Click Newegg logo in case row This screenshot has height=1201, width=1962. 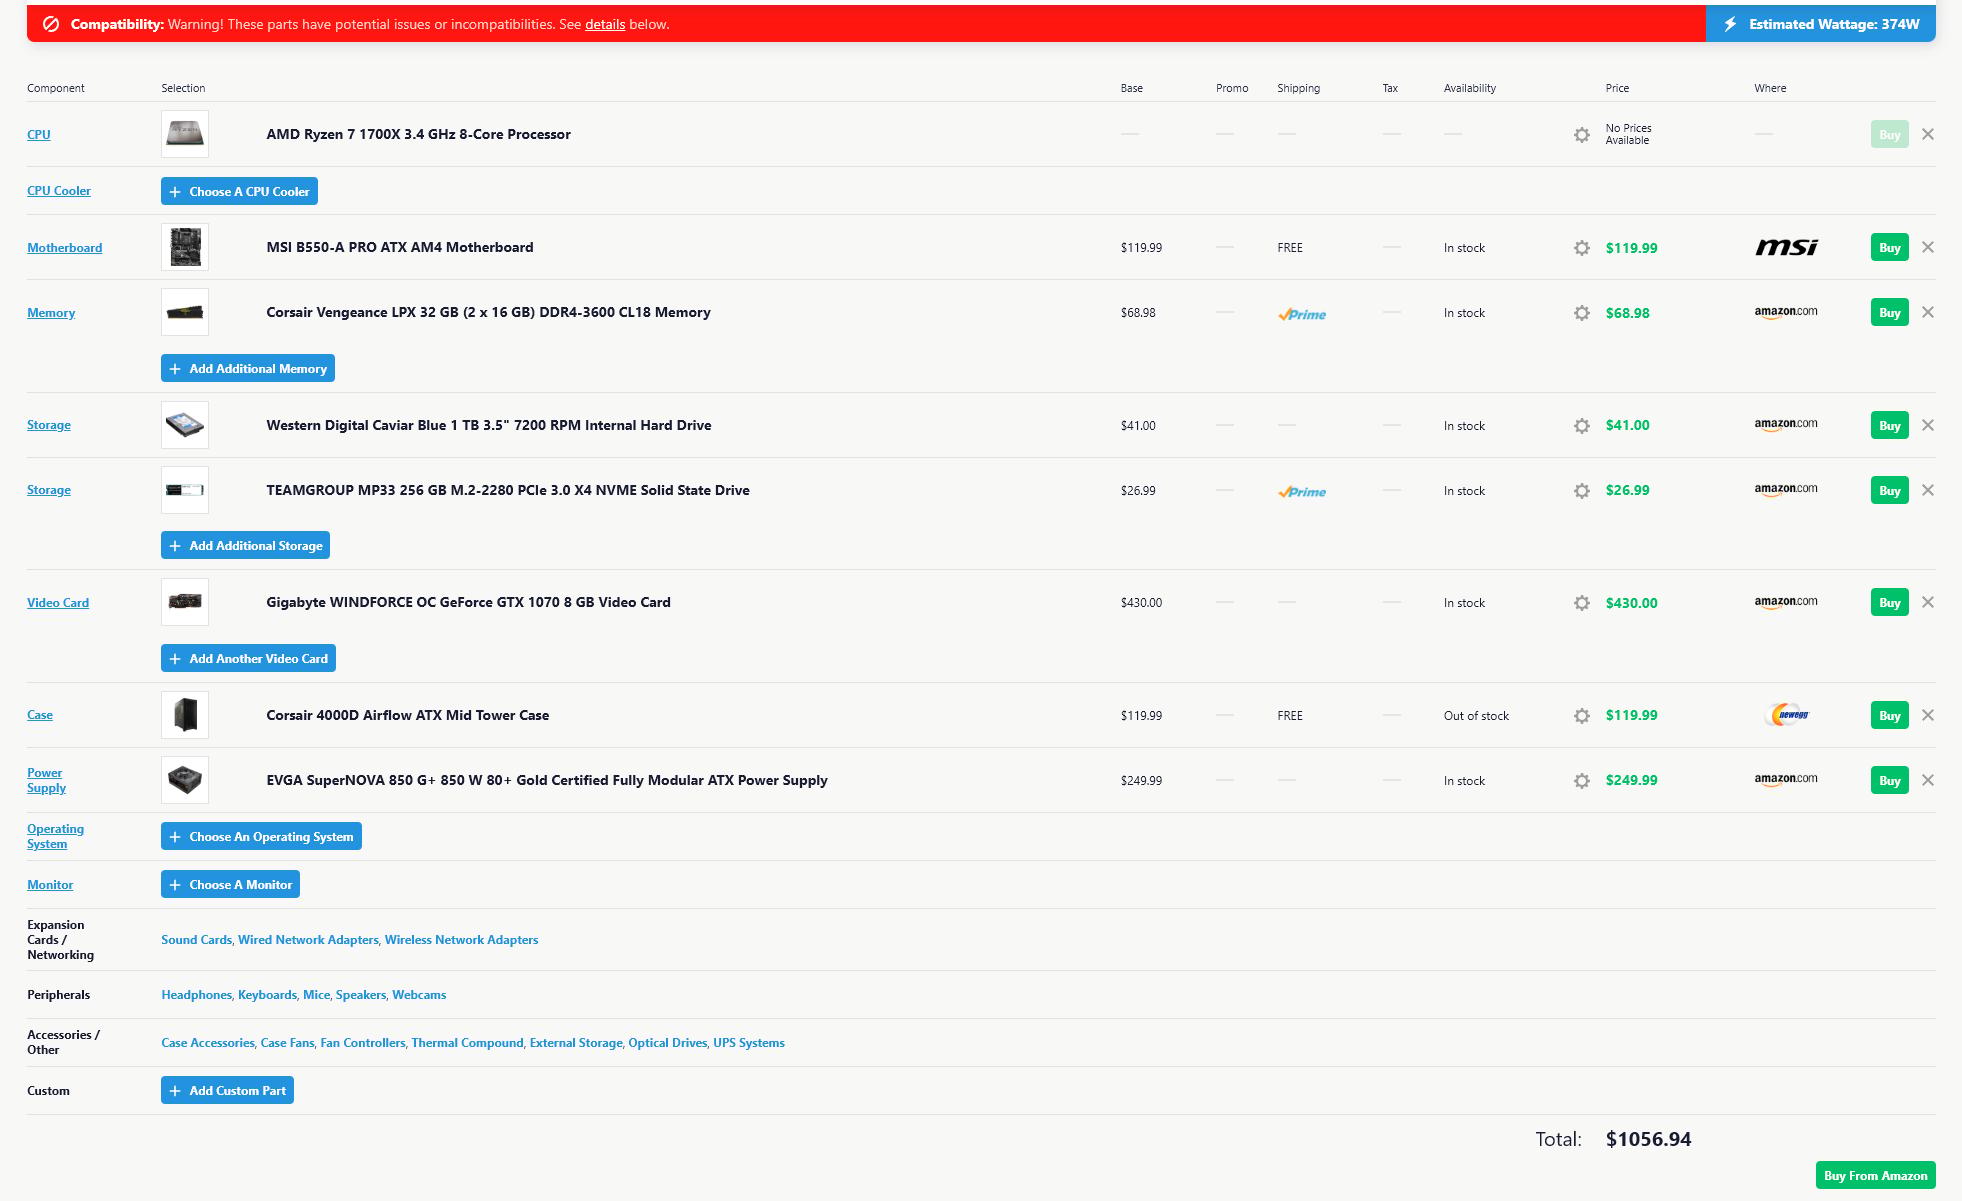click(1788, 715)
